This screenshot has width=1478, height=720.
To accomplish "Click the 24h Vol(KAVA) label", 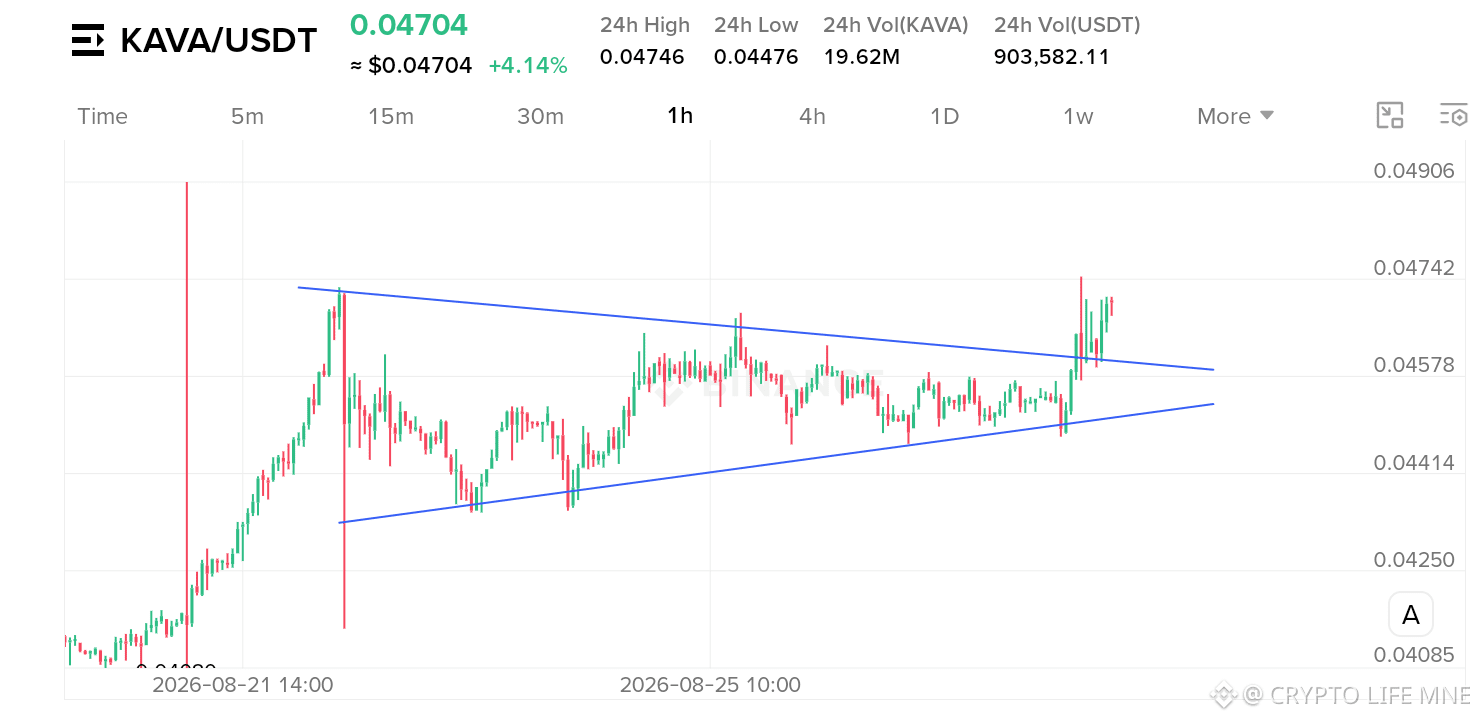I will 896,25.
